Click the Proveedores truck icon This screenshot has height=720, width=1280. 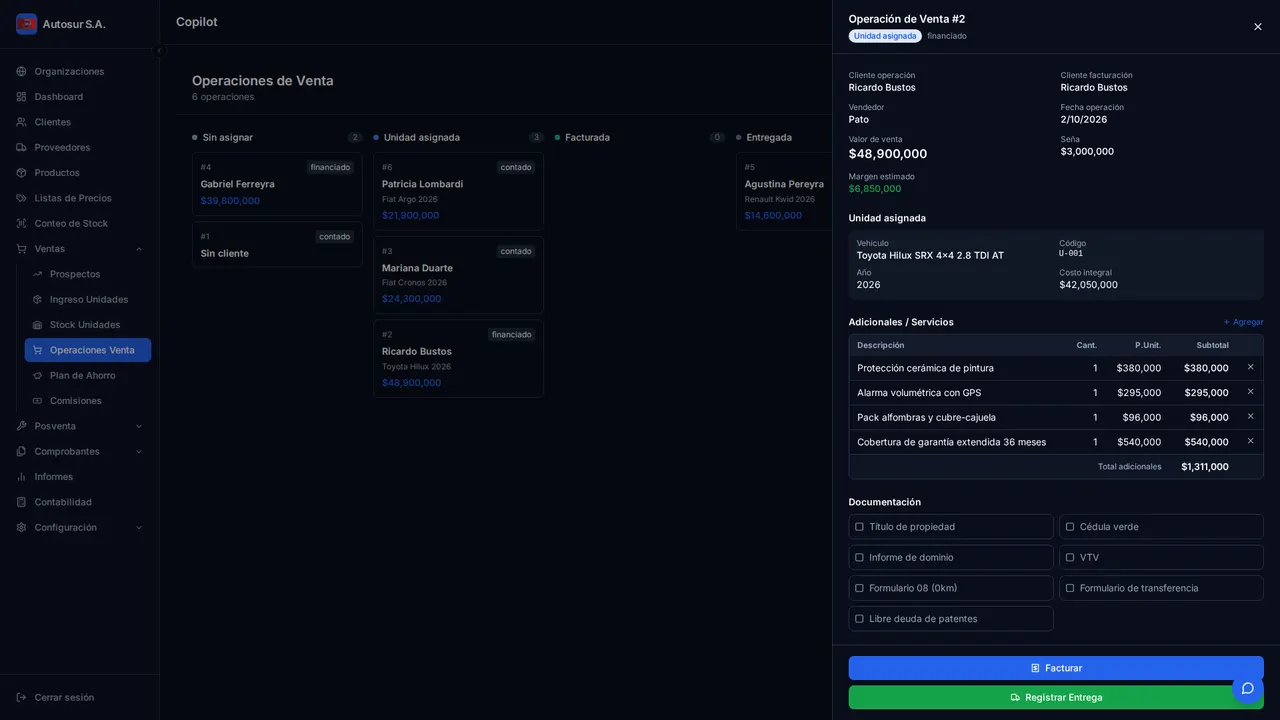pyautogui.click(x=21, y=147)
